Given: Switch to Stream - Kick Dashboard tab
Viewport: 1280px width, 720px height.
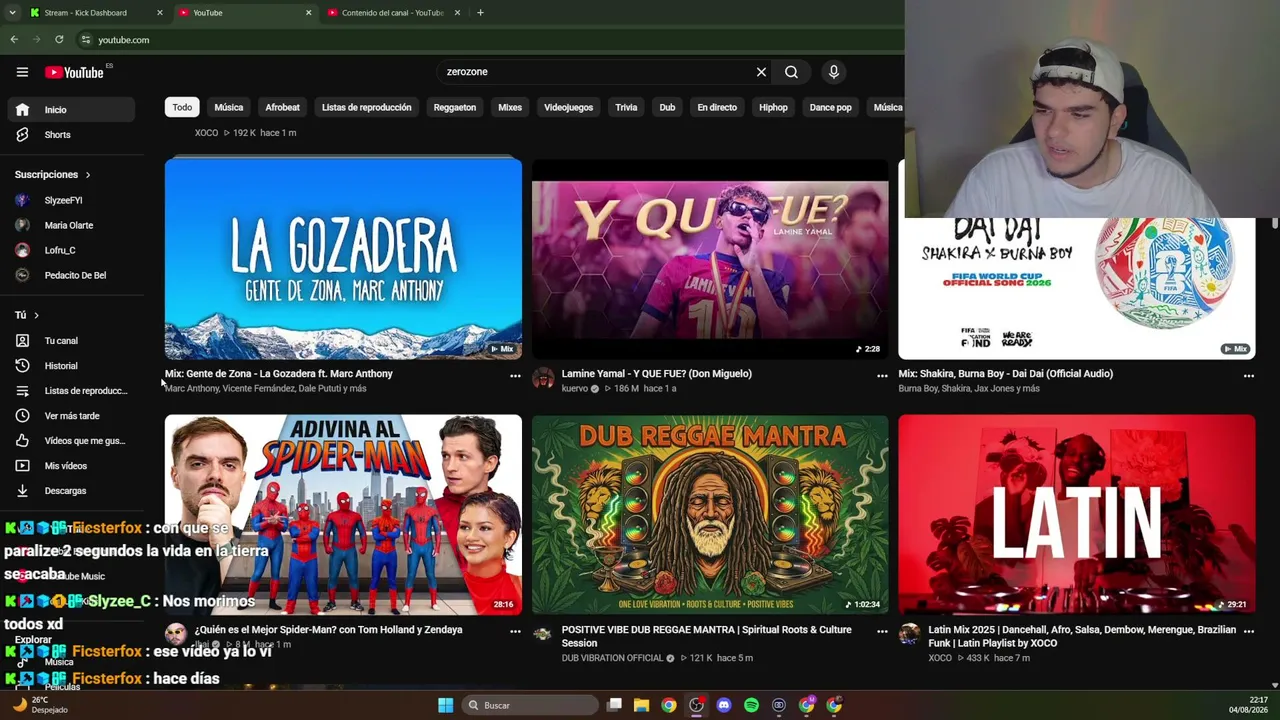Looking at the screenshot, I should click(x=95, y=13).
